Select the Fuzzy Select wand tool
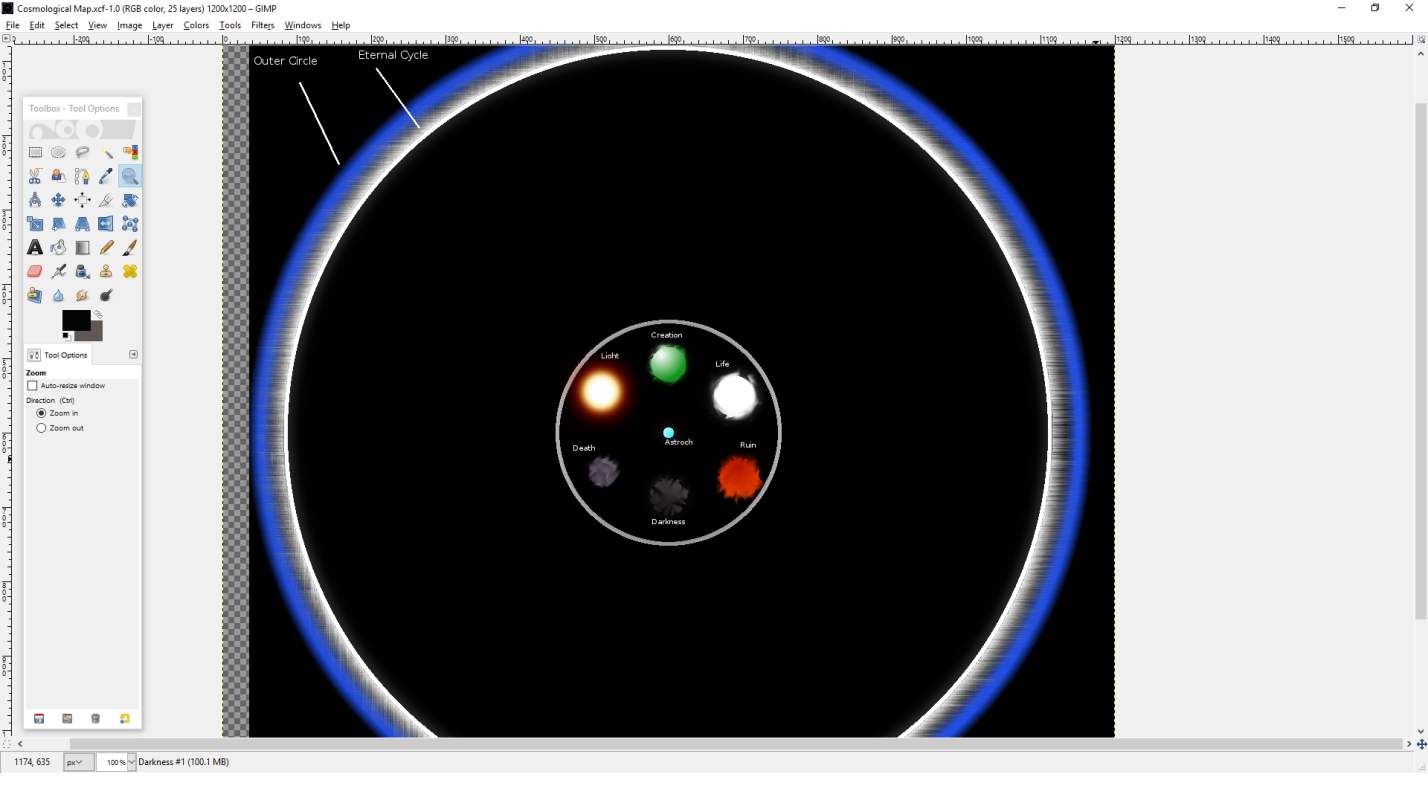Screen dimensions: 1428x800 [106, 153]
